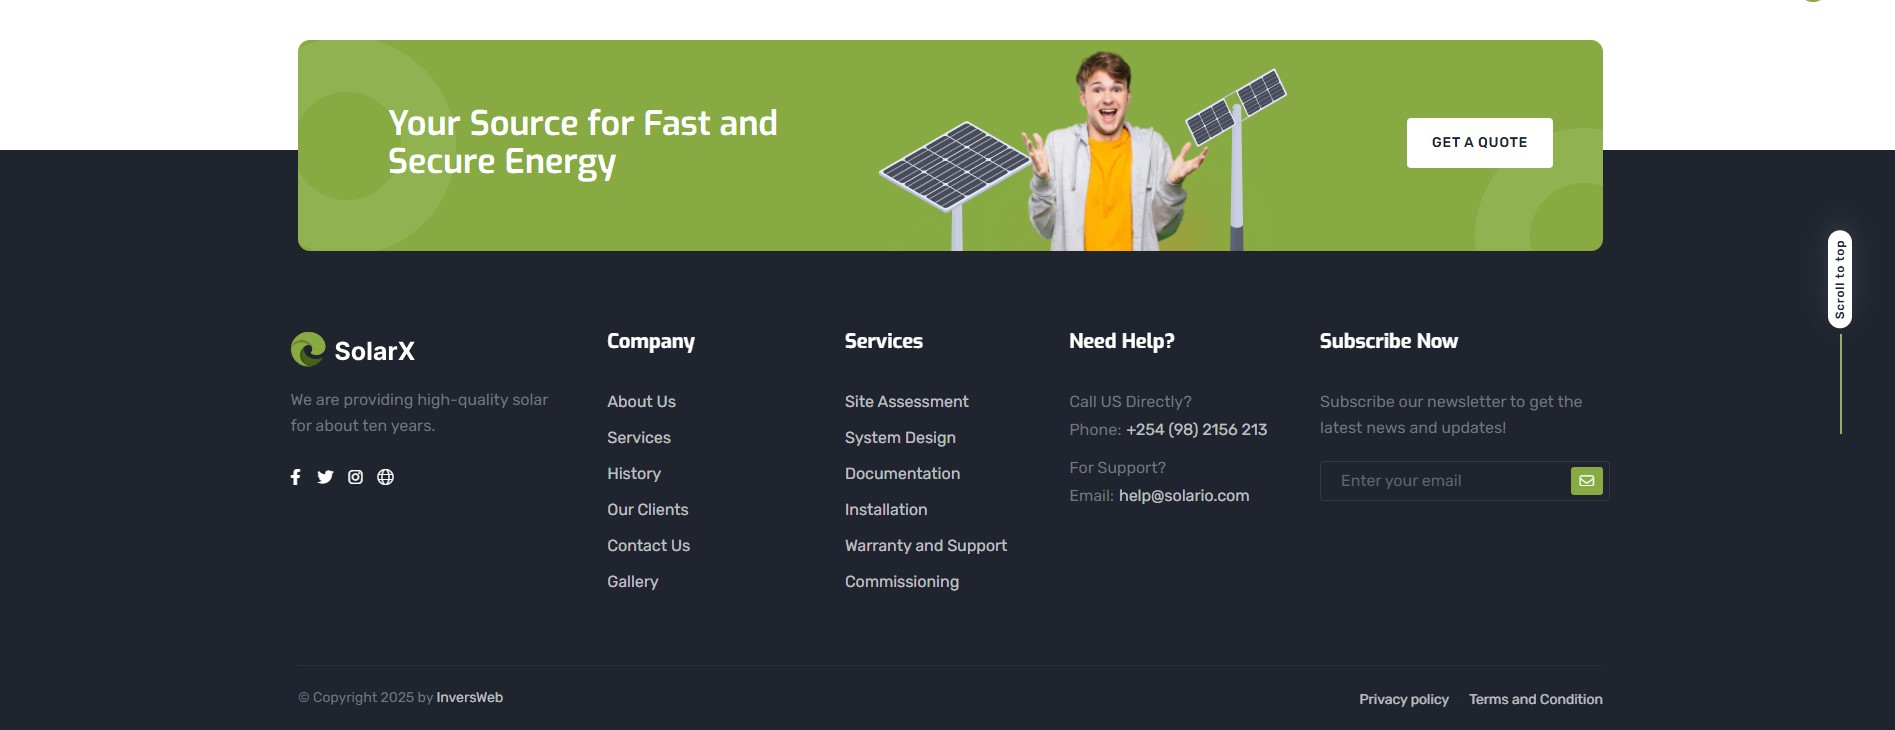1895x730 pixels.
Task: Open Warranty and Support link
Action: coord(925,545)
